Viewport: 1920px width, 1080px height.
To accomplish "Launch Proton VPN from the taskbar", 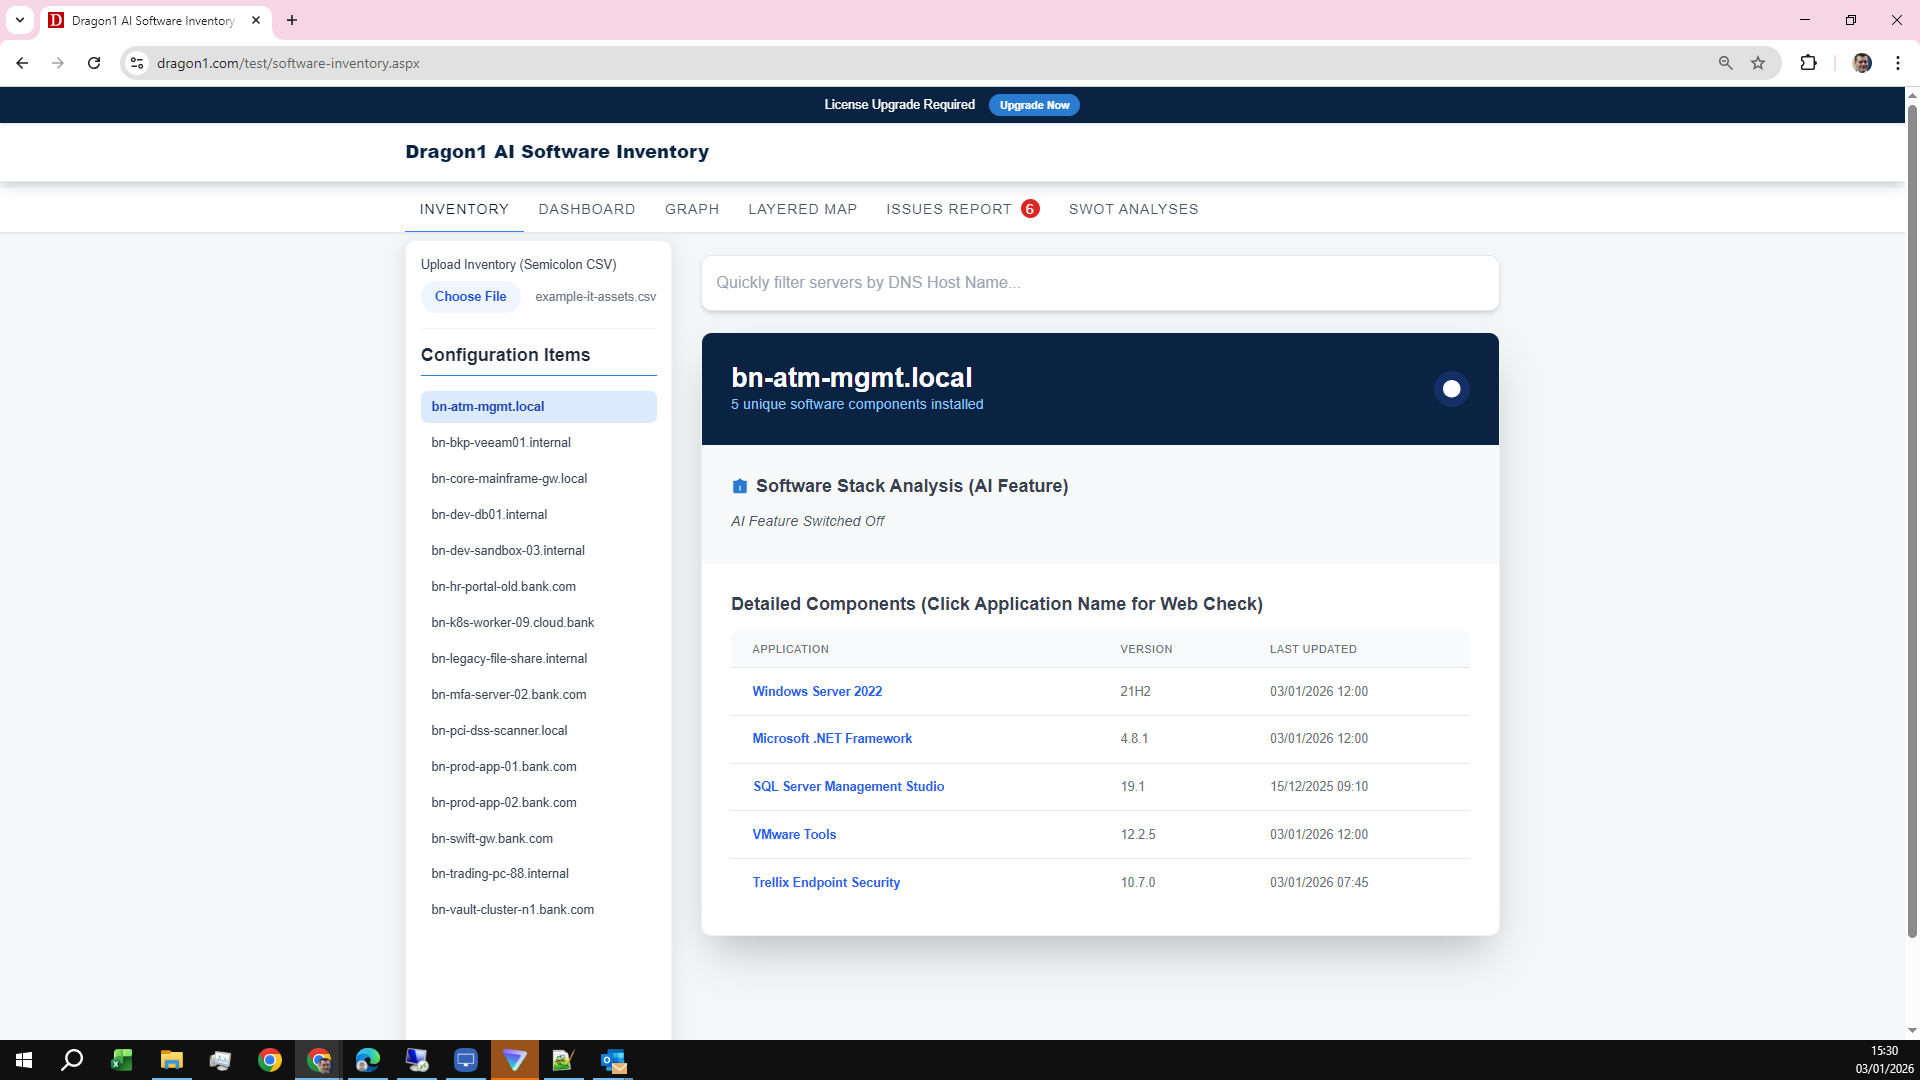I will tap(515, 1061).
